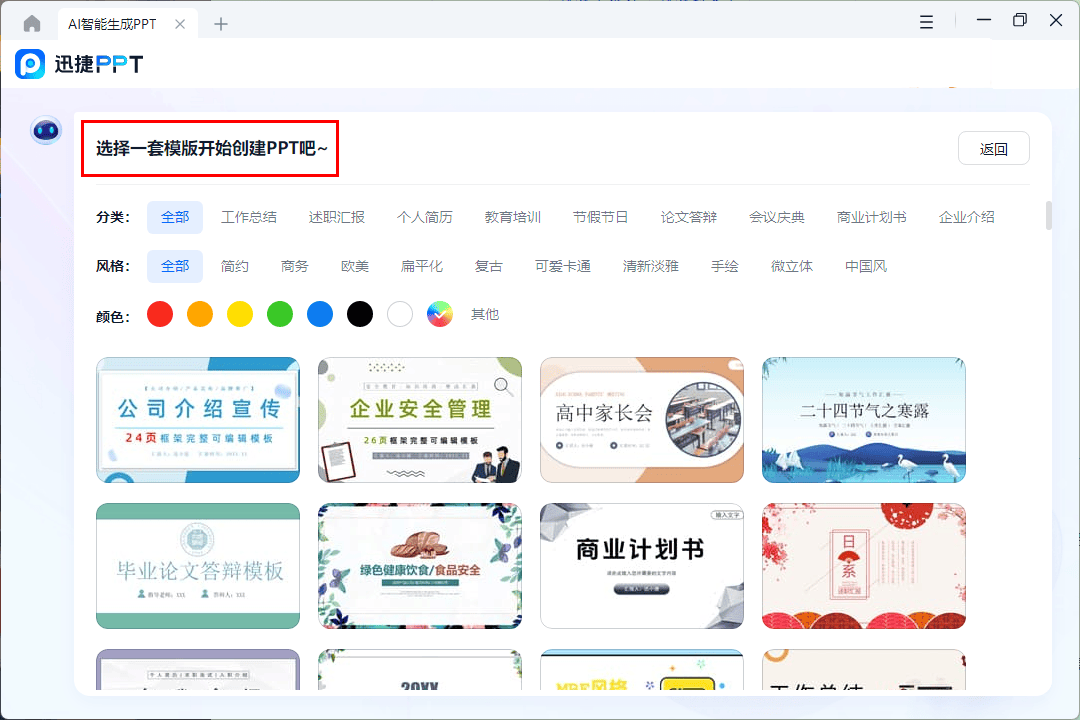Screen dimensions: 1080x720
Task: Click the 其他 color option
Action: tap(485, 315)
